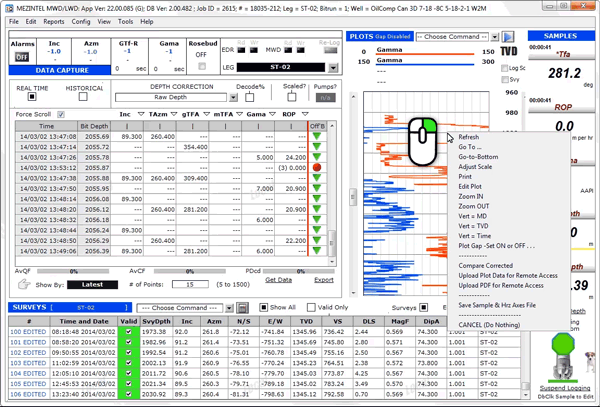Click the EDR Rd indicator light
This screenshot has height=407, width=600.
point(241,50)
